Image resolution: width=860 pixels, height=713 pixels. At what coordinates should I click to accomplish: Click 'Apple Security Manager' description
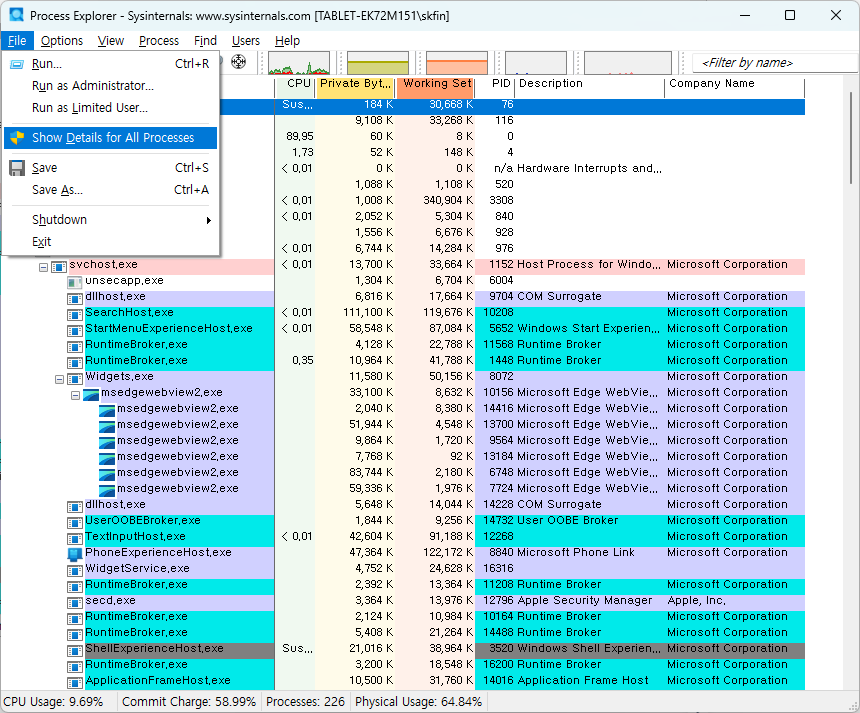point(585,601)
